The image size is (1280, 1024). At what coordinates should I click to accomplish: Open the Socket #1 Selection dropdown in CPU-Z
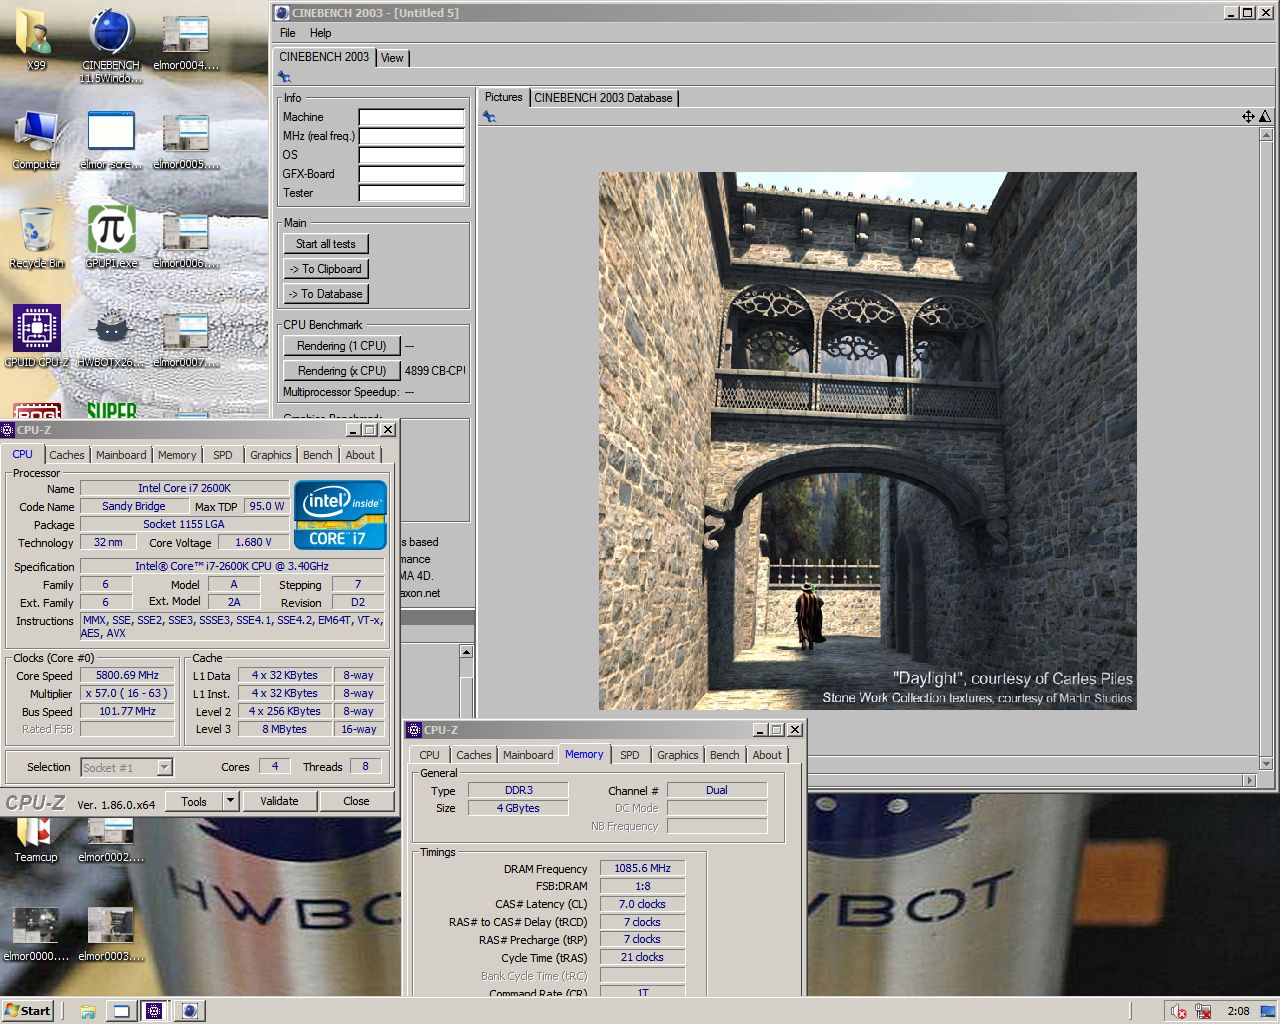[127, 768]
